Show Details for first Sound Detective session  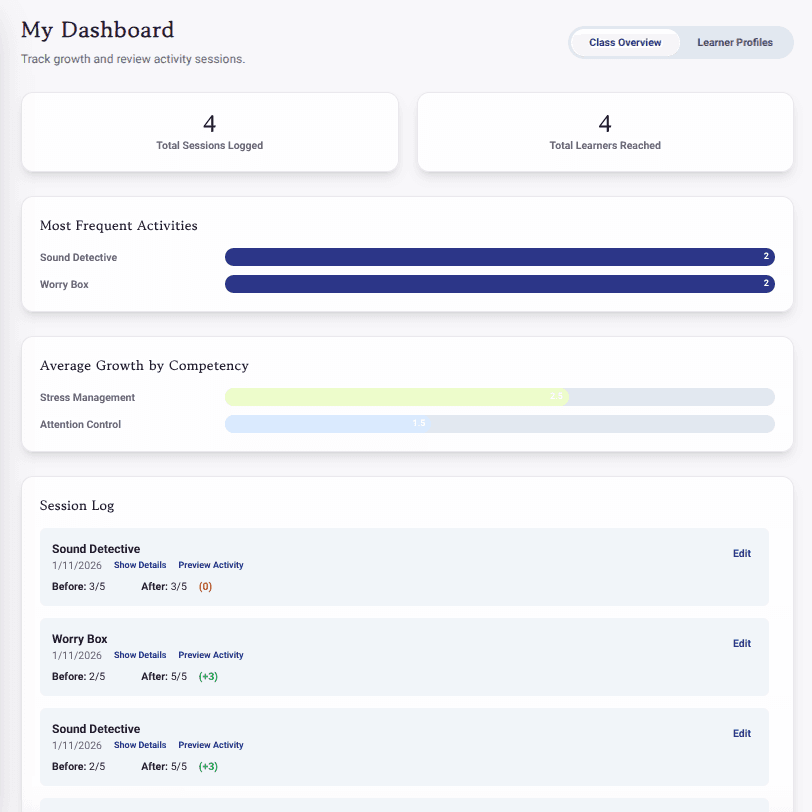pyautogui.click(x=140, y=565)
